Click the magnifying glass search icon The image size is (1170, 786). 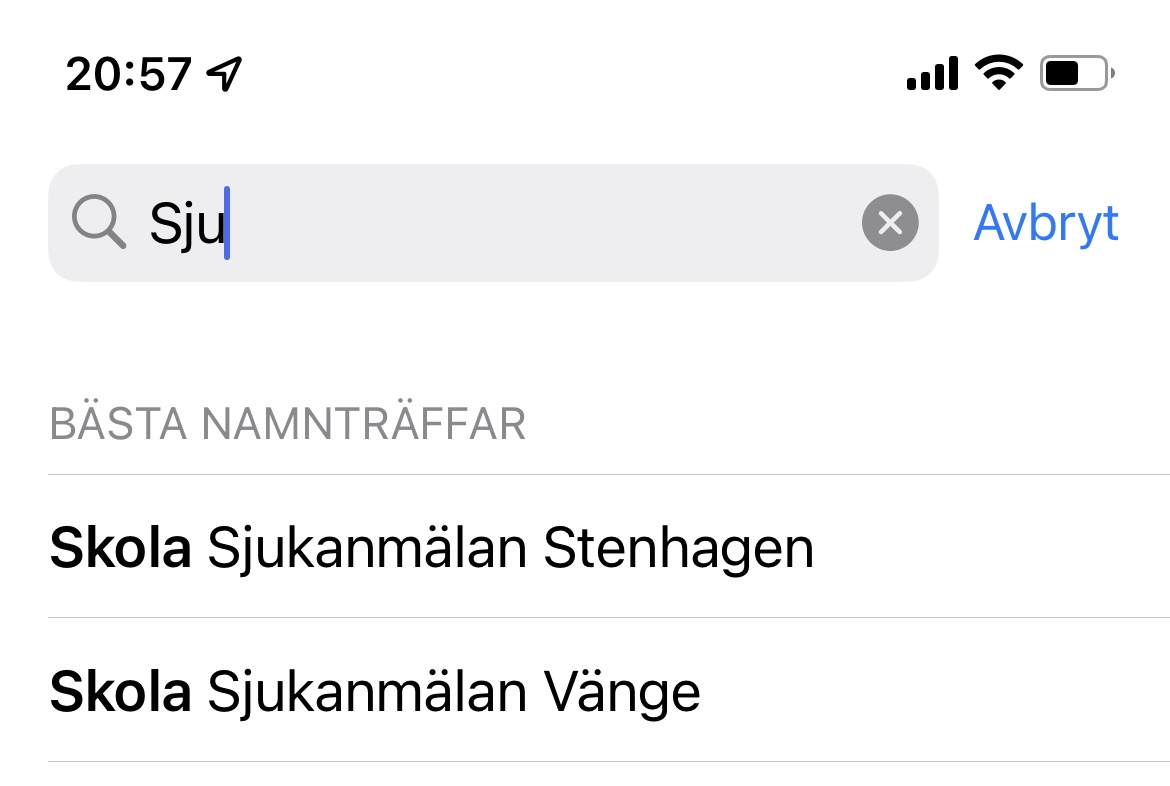coord(98,222)
